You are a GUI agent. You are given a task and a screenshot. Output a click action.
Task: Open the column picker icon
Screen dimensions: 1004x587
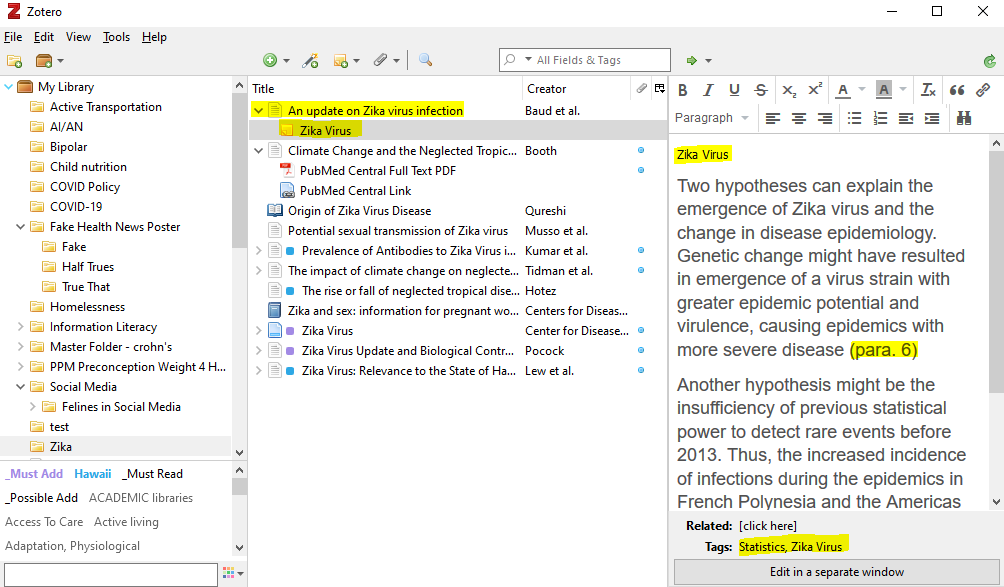coord(660,88)
